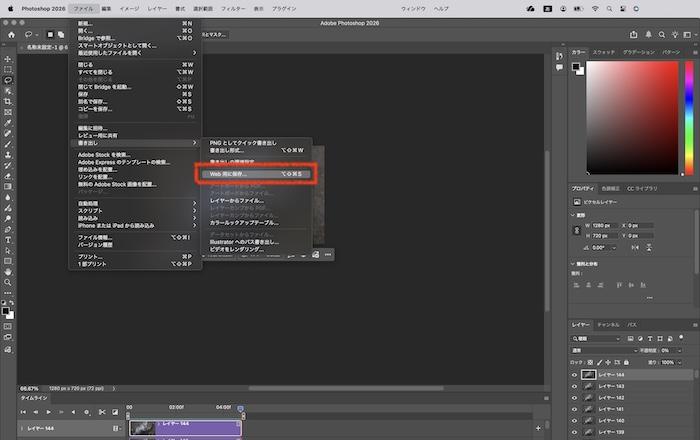Toggle the layer filter on/off switch
Screen dimensions: 700x440
pos(681,338)
